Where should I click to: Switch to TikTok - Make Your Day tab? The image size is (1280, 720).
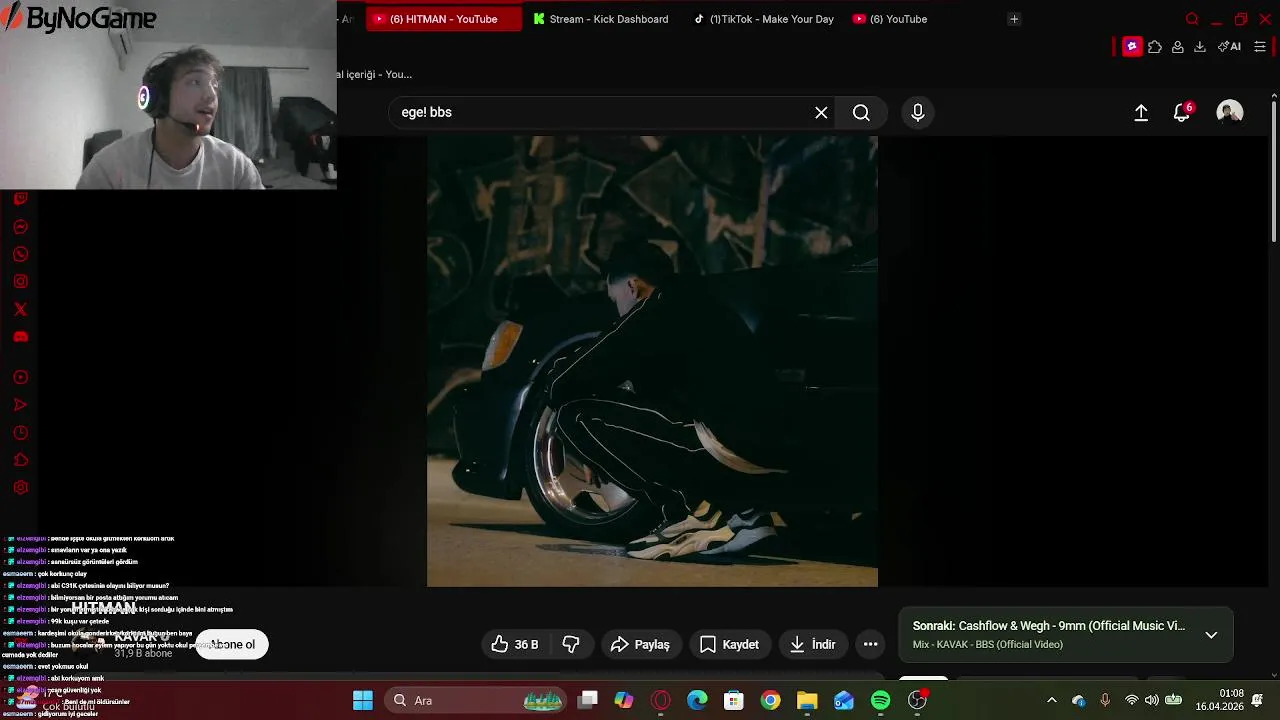coord(764,19)
